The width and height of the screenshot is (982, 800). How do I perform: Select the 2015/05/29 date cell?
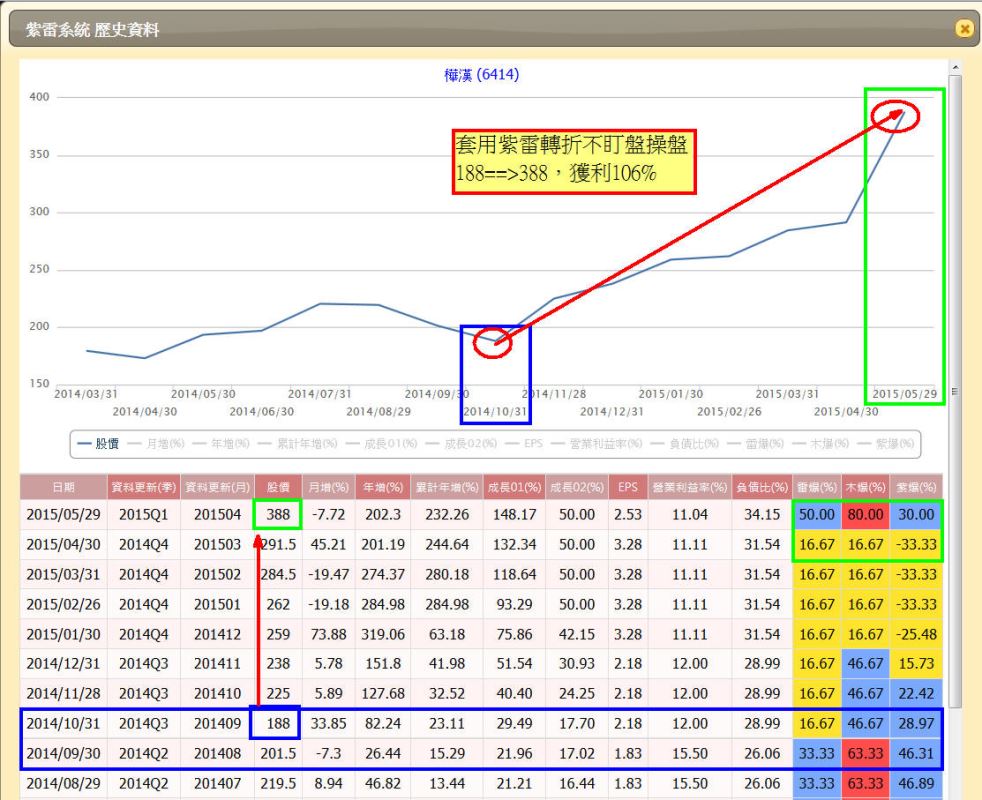(62, 513)
